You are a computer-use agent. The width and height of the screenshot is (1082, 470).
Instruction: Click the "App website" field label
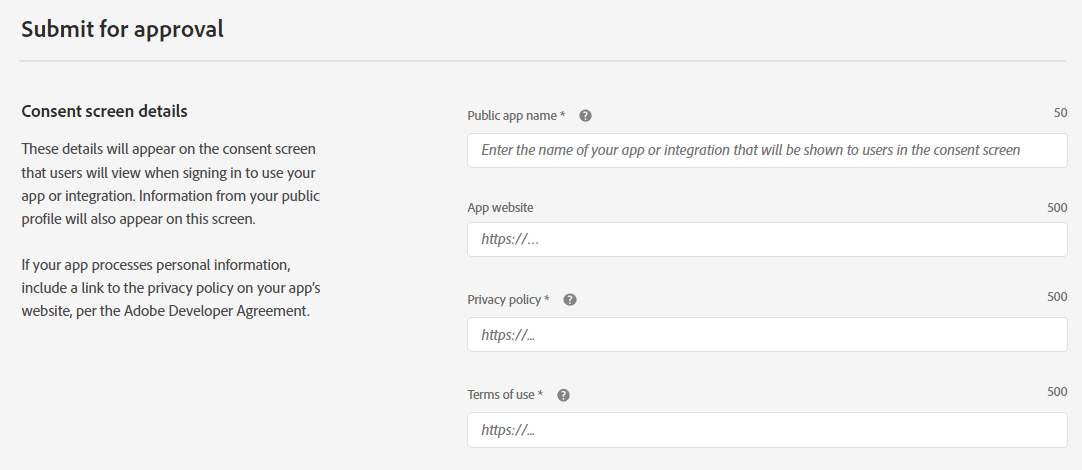(500, 208)
